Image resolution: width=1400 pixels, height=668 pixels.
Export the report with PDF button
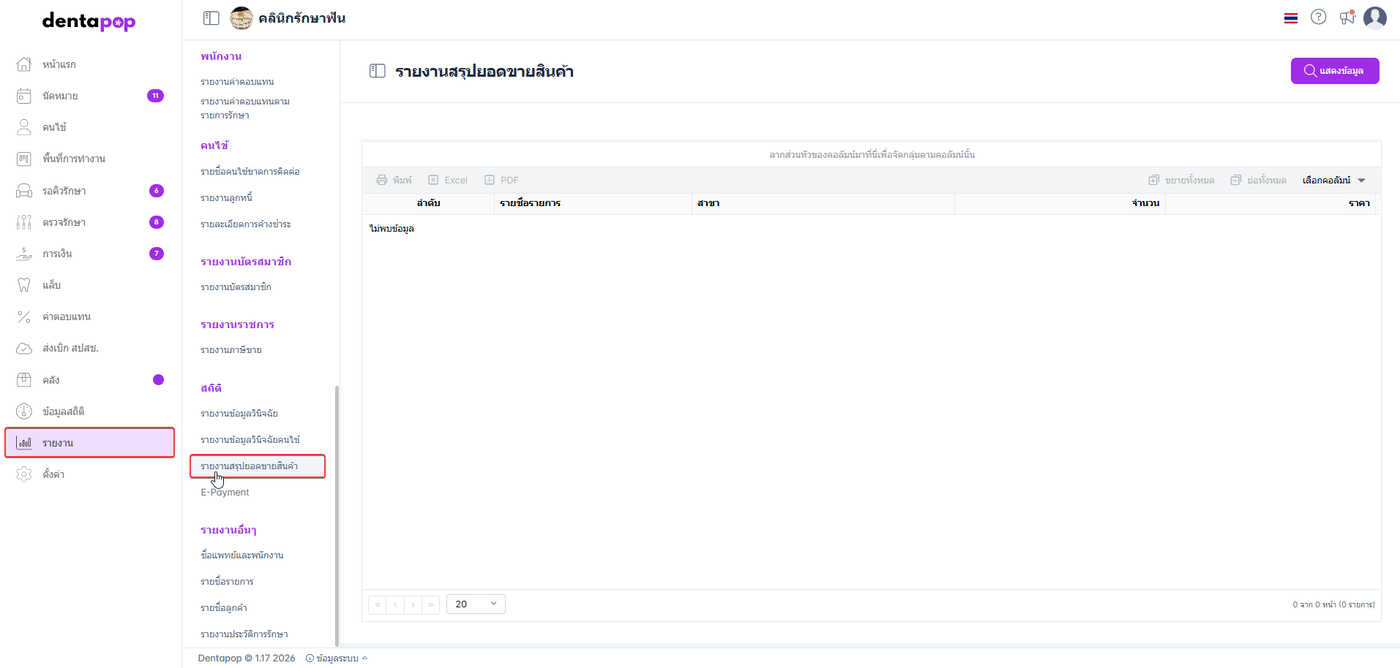click(501, 180)
